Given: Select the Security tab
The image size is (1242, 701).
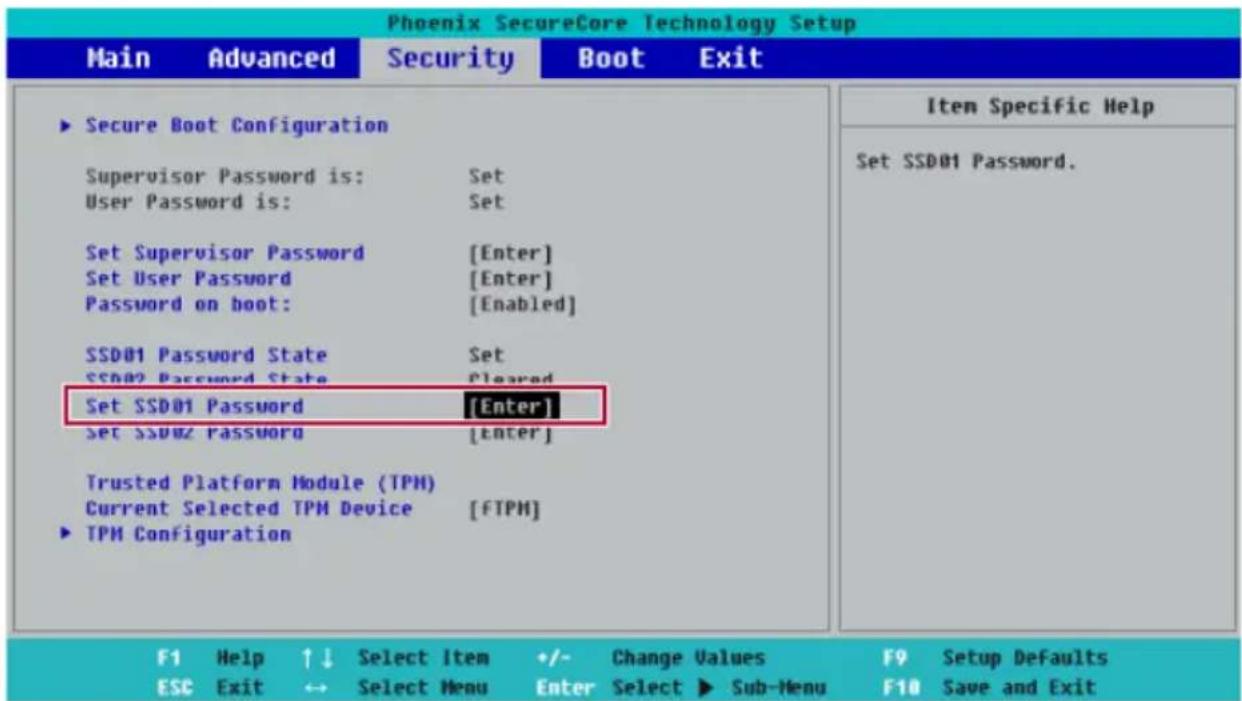Looking at the screenshot, I should coord(449,59).
